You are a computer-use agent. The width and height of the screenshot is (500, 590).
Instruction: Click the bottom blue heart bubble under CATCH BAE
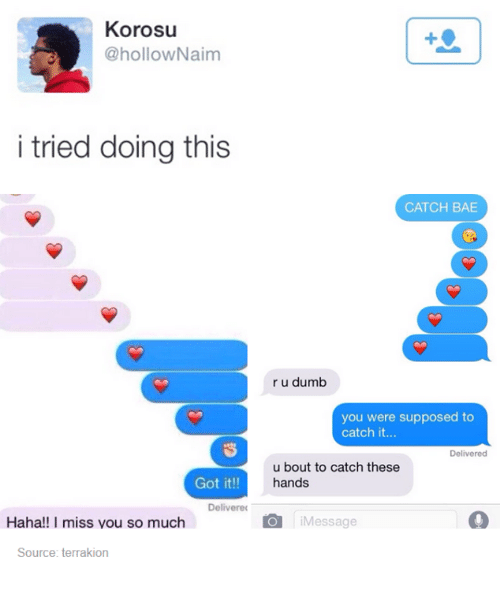[446, 348]
